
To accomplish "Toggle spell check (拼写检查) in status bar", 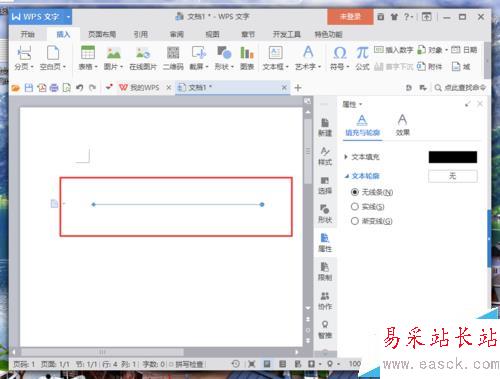I will click(x=187, y=364).
